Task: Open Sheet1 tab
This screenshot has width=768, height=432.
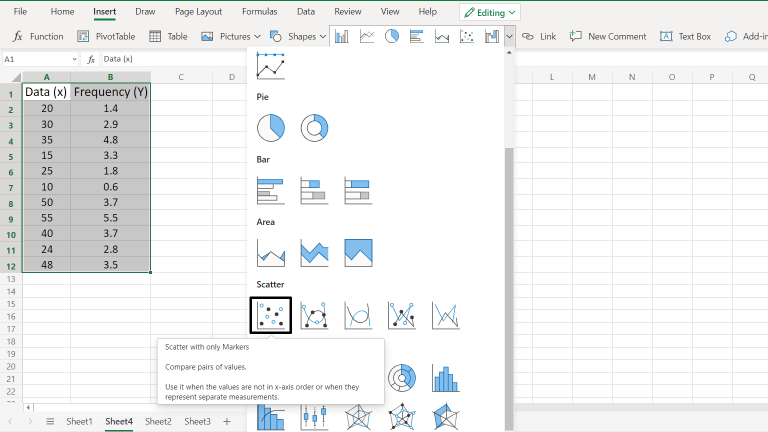Action: point(79,421)
